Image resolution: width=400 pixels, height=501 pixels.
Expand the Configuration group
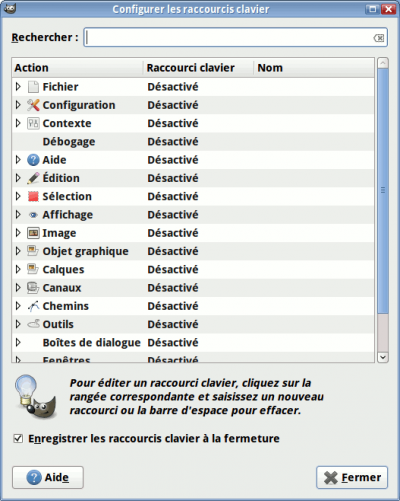tap(18, 105)
